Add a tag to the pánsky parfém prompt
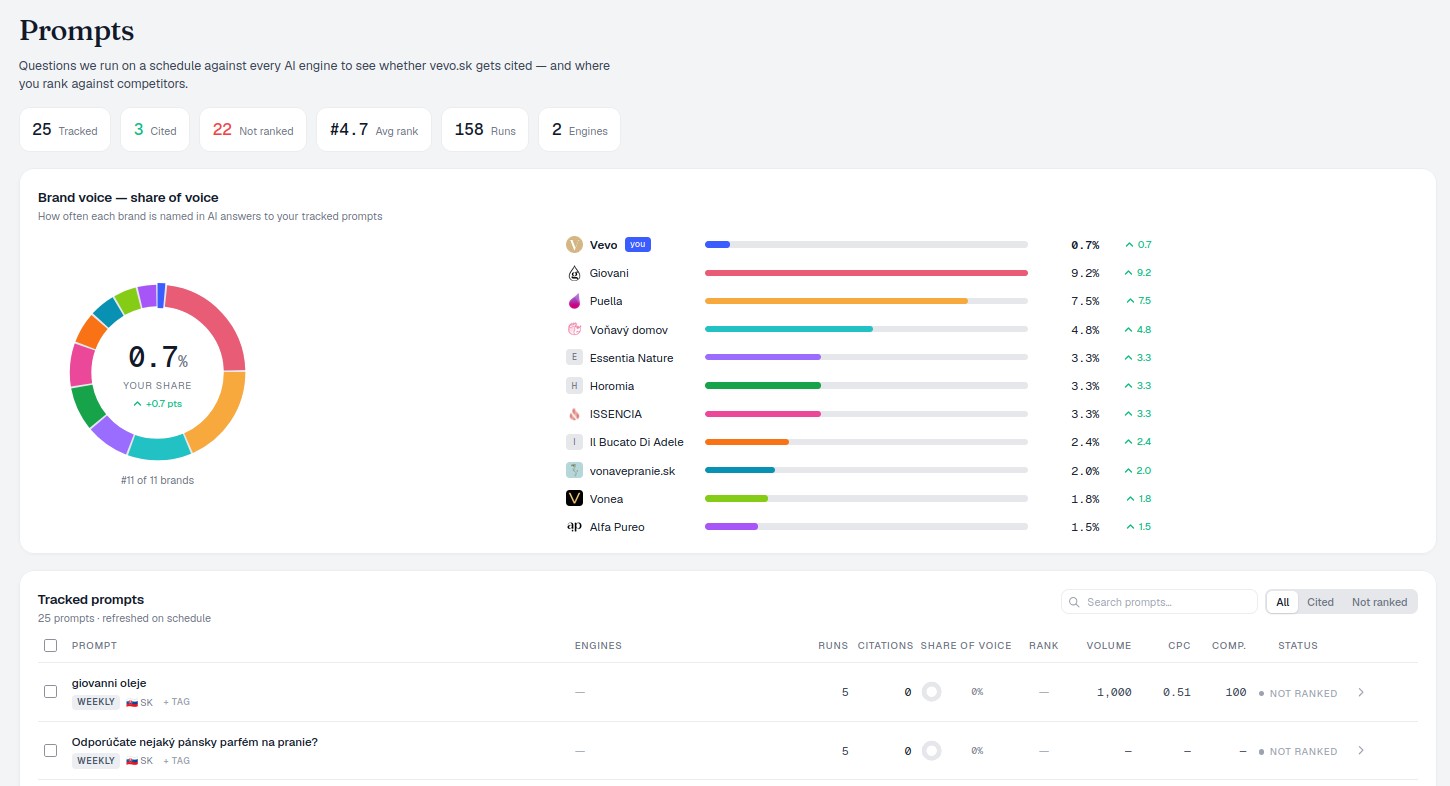Image resolution: width=1450 pixels, height=786 pixels. [177, 762]
